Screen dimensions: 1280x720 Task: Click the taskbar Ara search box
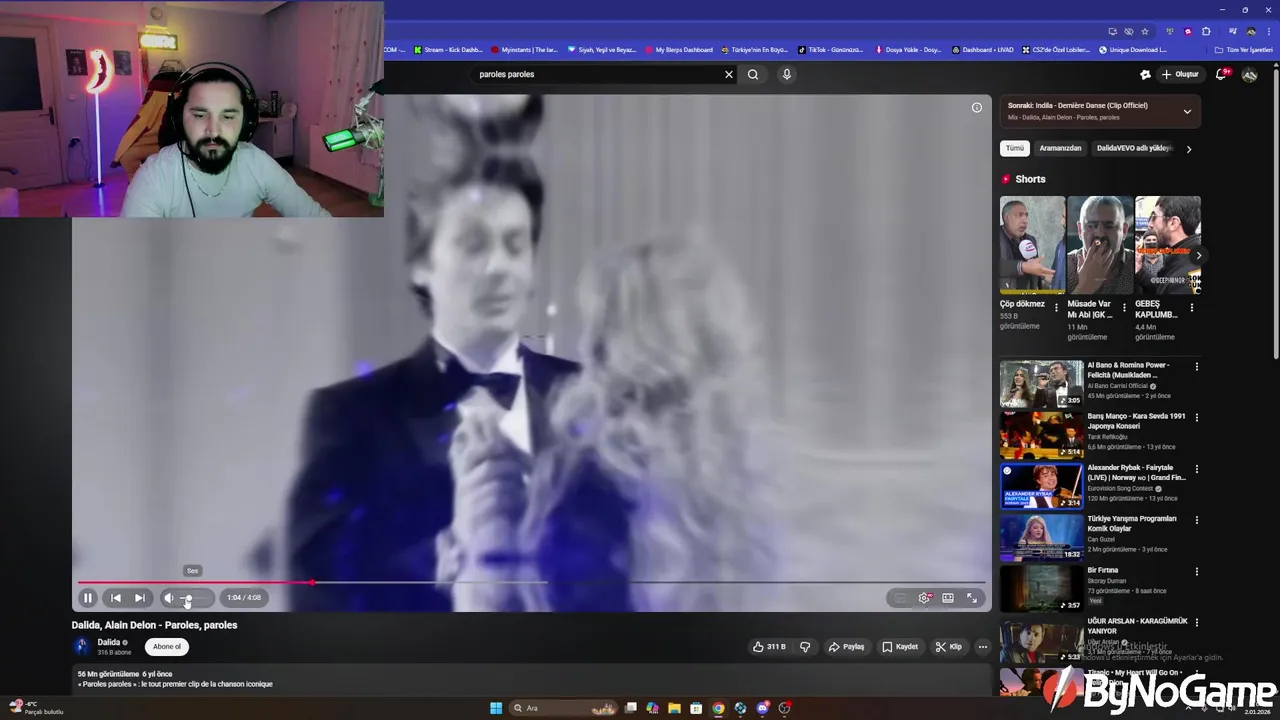(x=565, y=708)
